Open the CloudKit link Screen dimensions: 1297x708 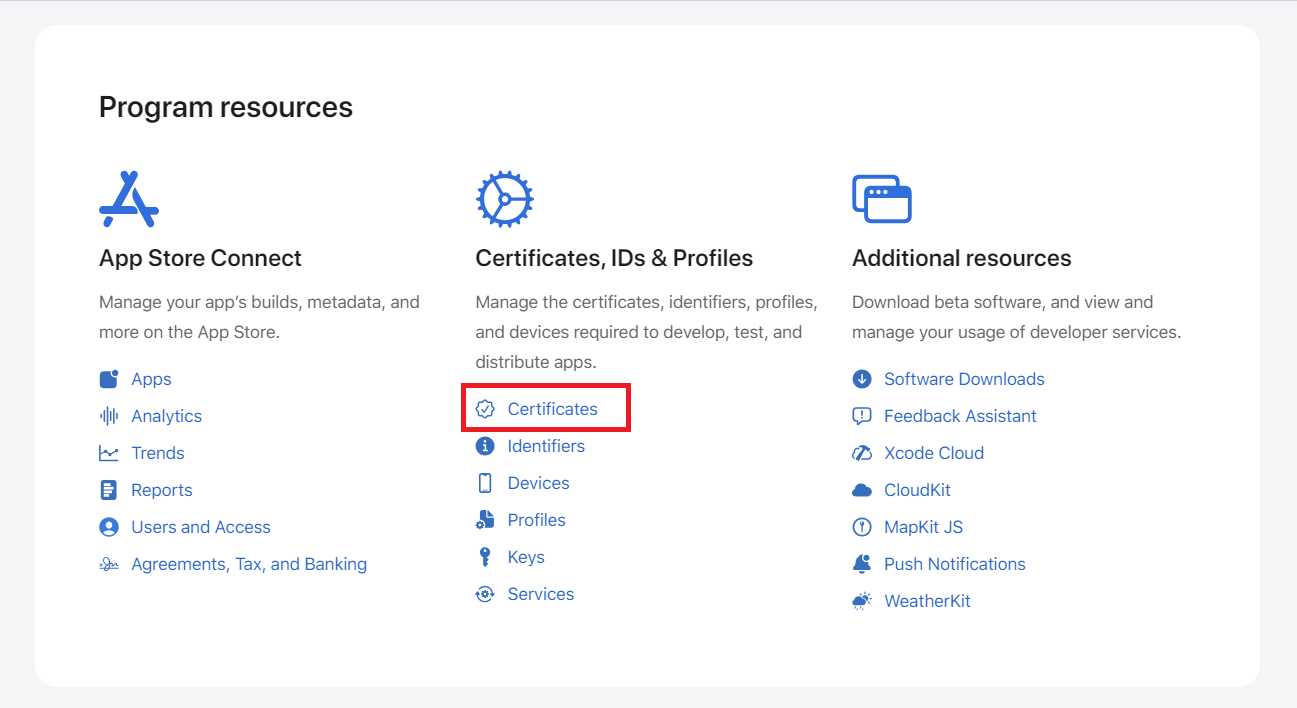(x=917, y=490)
